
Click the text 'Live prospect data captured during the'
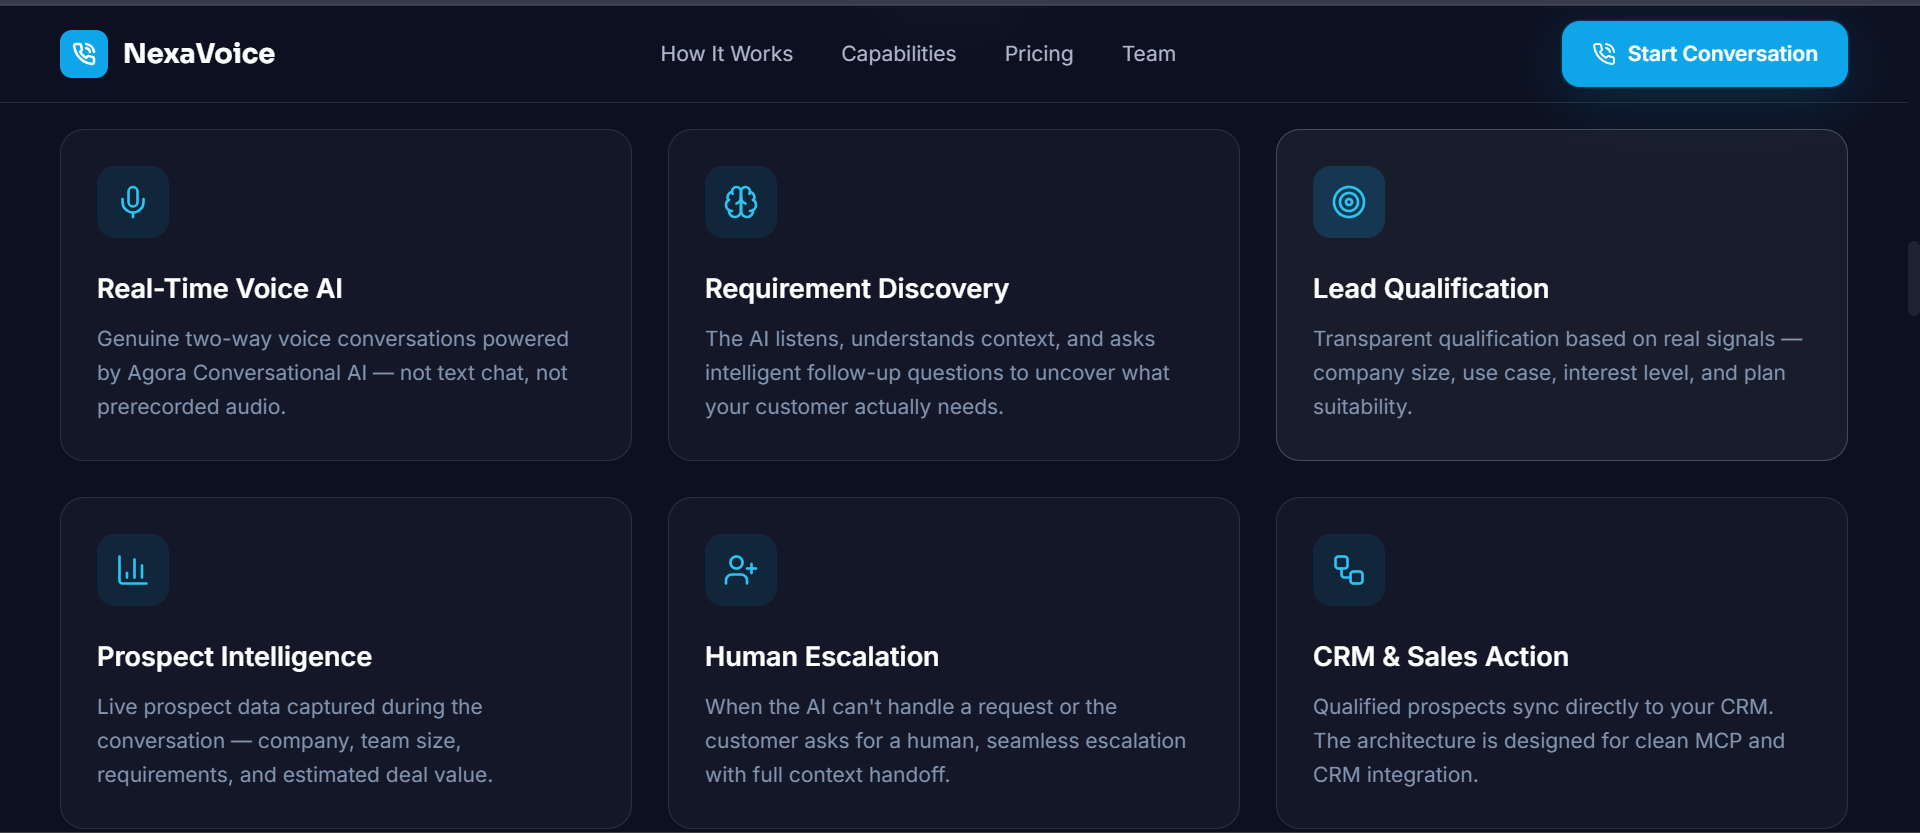click(290, 707)
